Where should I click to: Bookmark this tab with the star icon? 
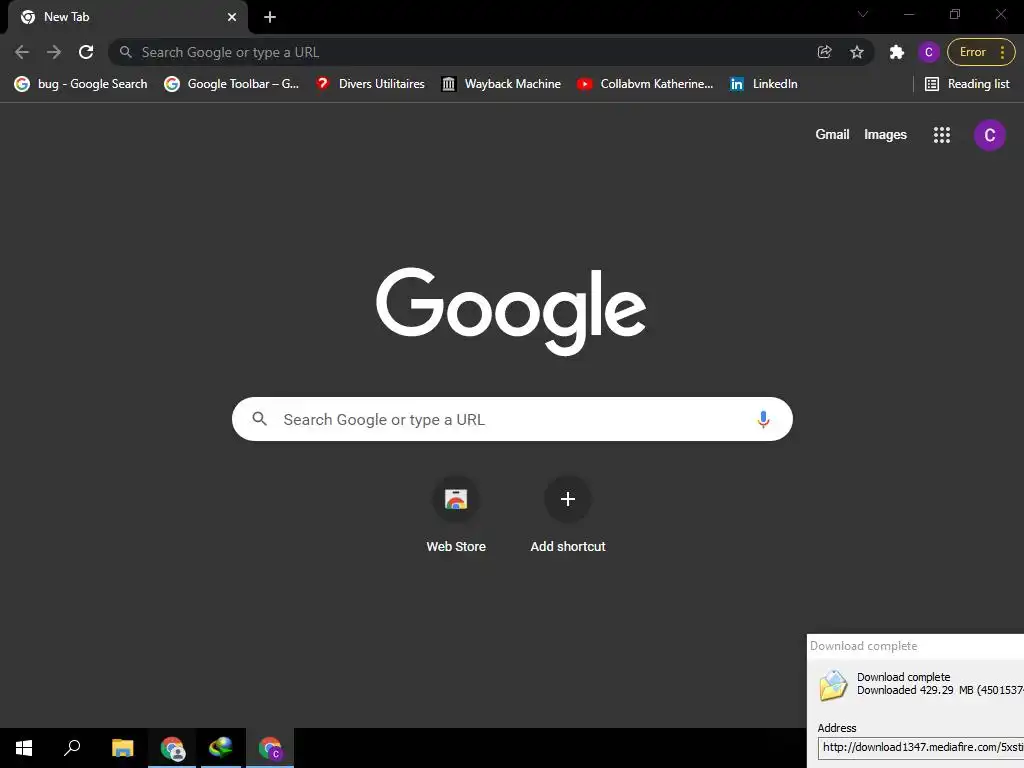tap(857, 52)
